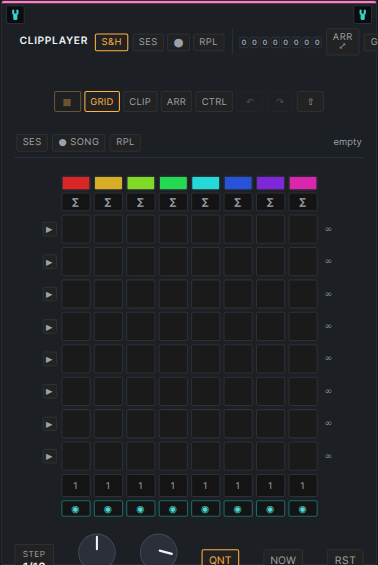This screenshot has width=378, height=565.
Task: Click the shift up-arrow icon
Action: pos(310,102)
